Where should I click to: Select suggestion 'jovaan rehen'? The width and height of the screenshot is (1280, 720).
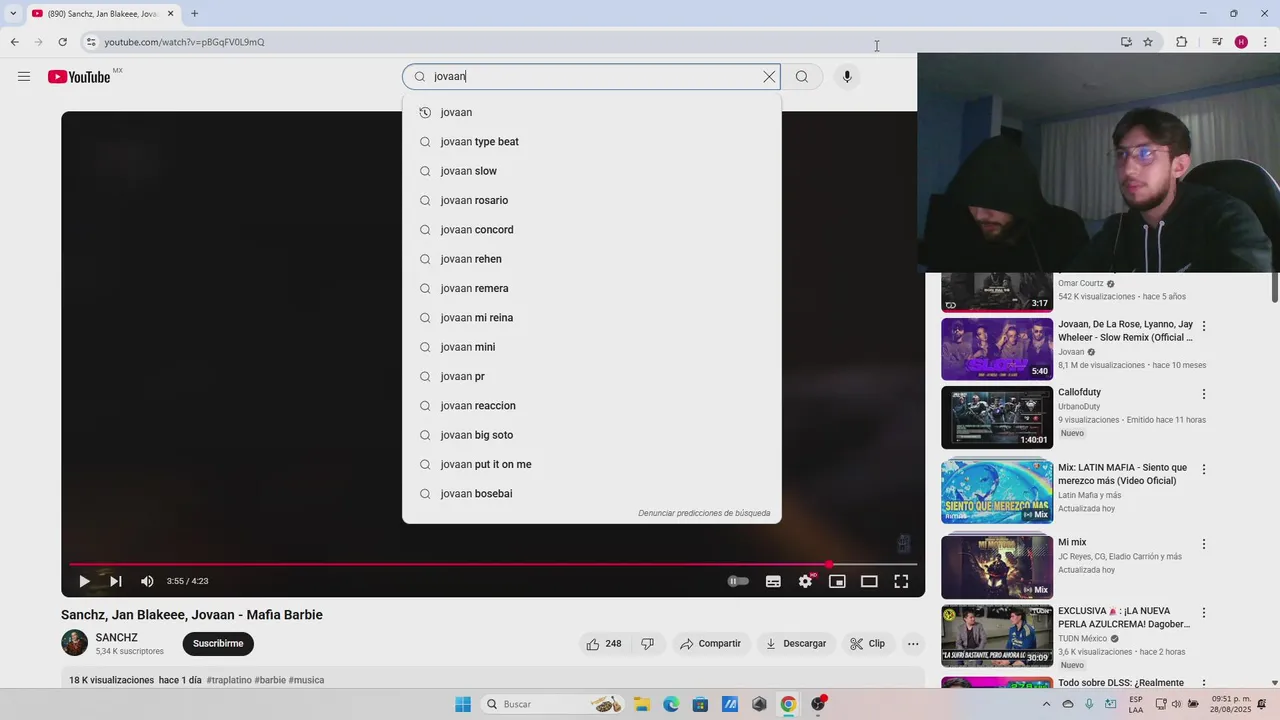[x=592, y=259]
